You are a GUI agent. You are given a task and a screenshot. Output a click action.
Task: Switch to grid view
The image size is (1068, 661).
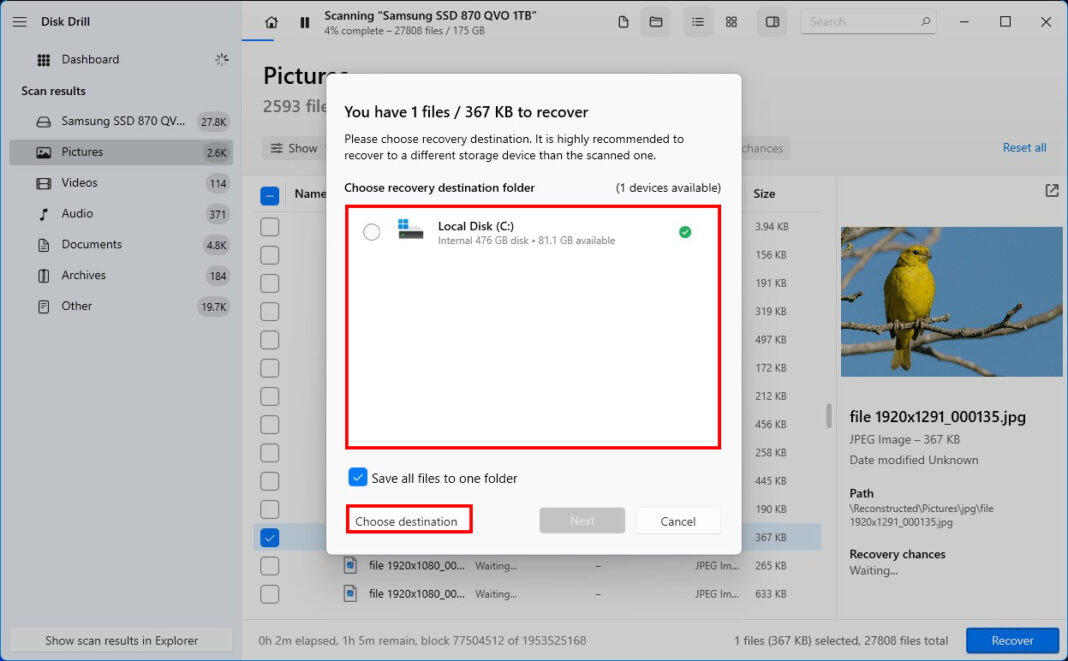click(731, 21)
